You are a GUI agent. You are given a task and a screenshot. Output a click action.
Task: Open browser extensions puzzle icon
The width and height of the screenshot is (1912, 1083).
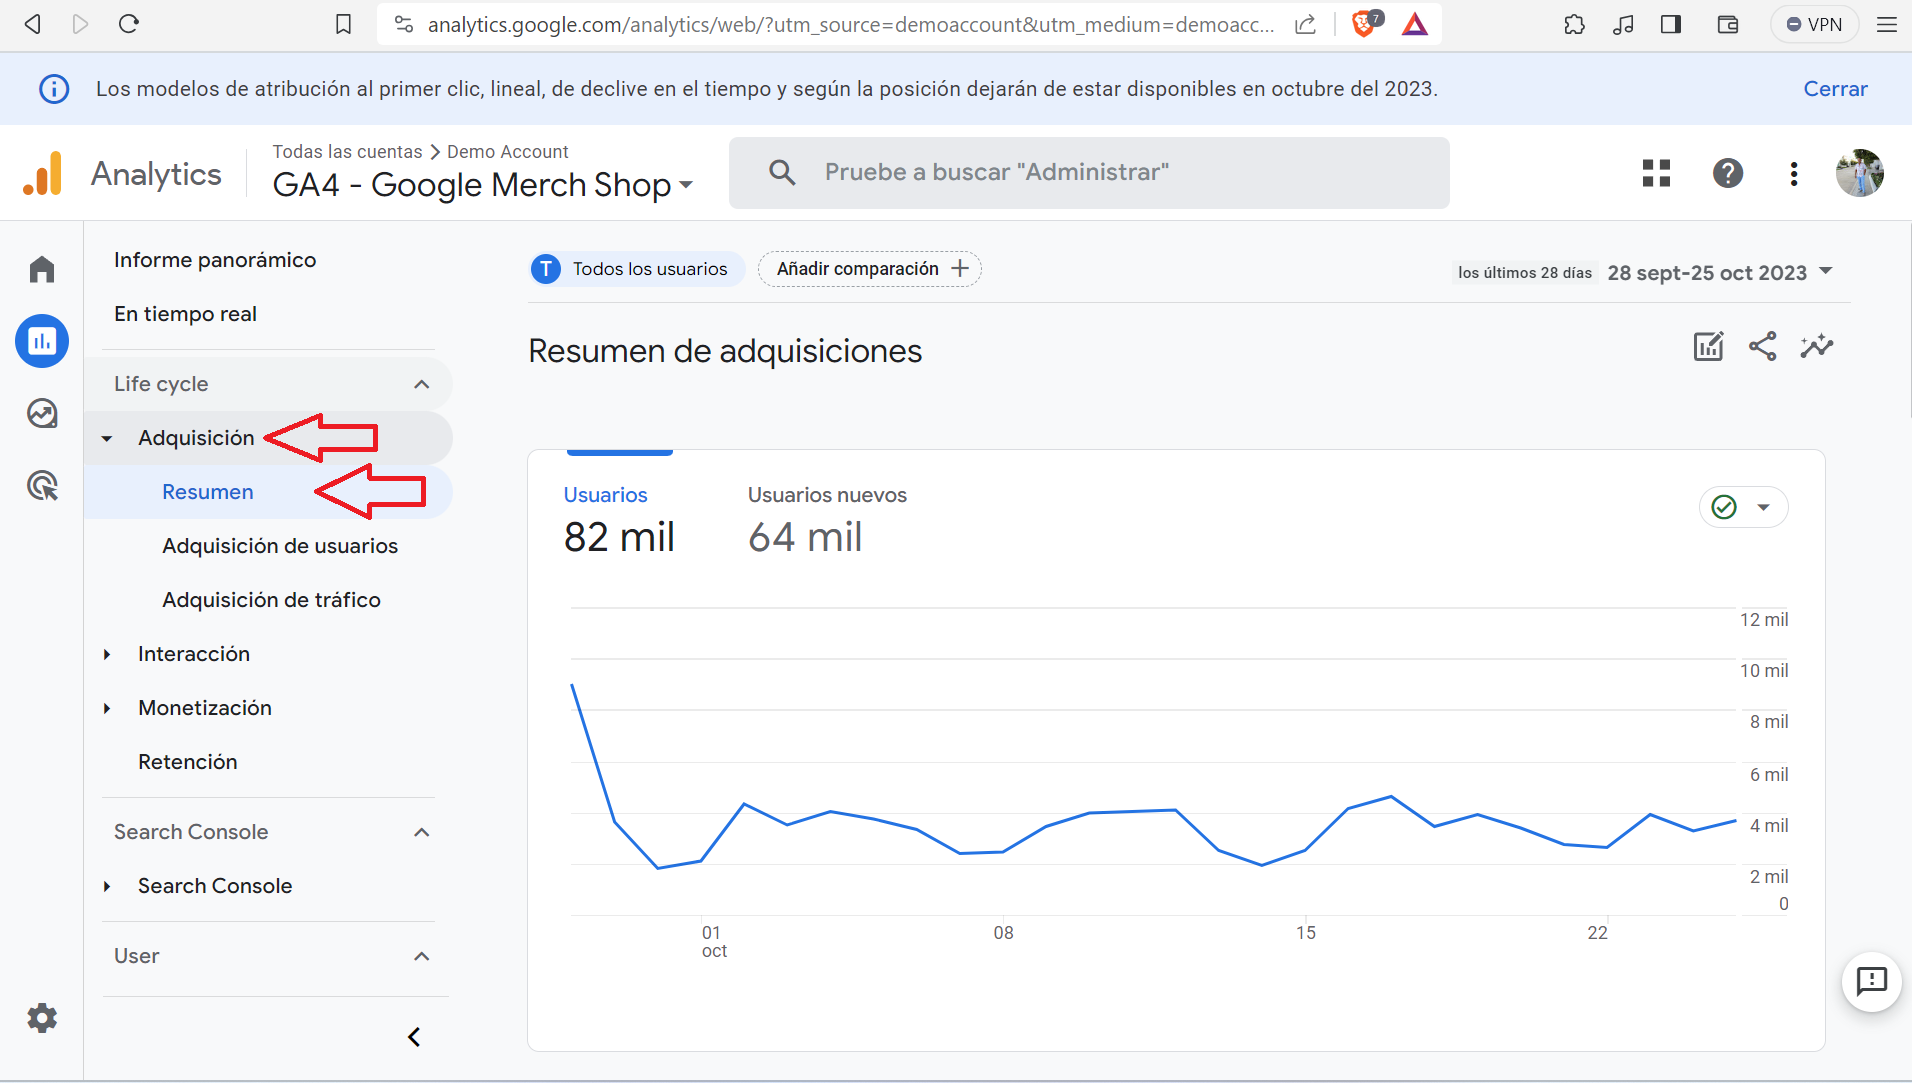(1574, 24)
